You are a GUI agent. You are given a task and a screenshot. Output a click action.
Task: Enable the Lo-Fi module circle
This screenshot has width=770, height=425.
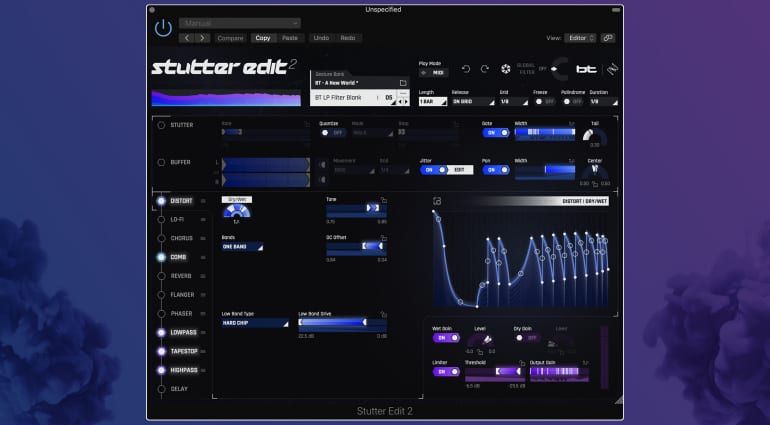[161, 220]
